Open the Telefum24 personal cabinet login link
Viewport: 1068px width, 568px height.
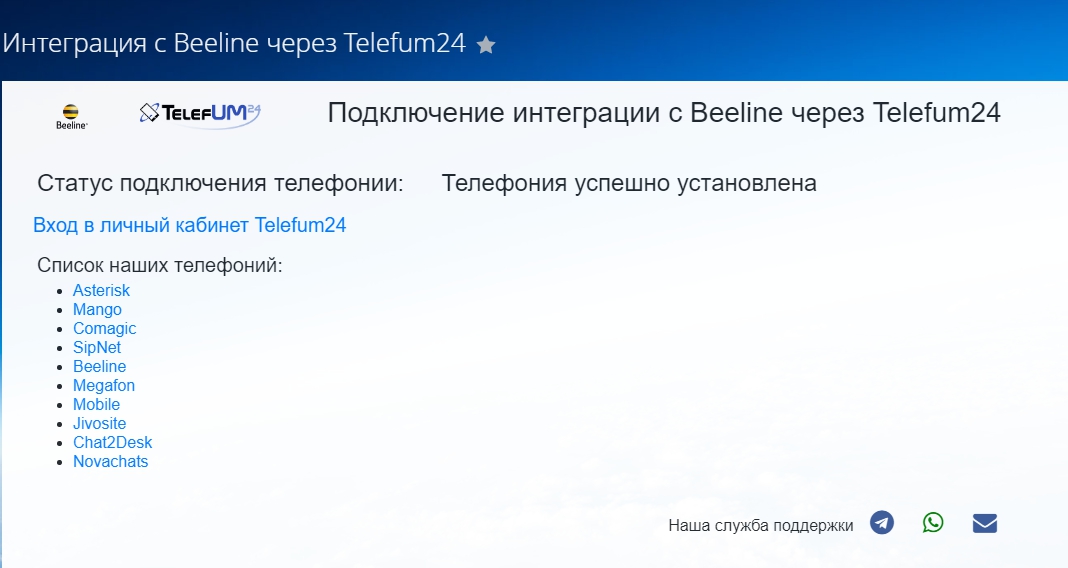(189, 225)
